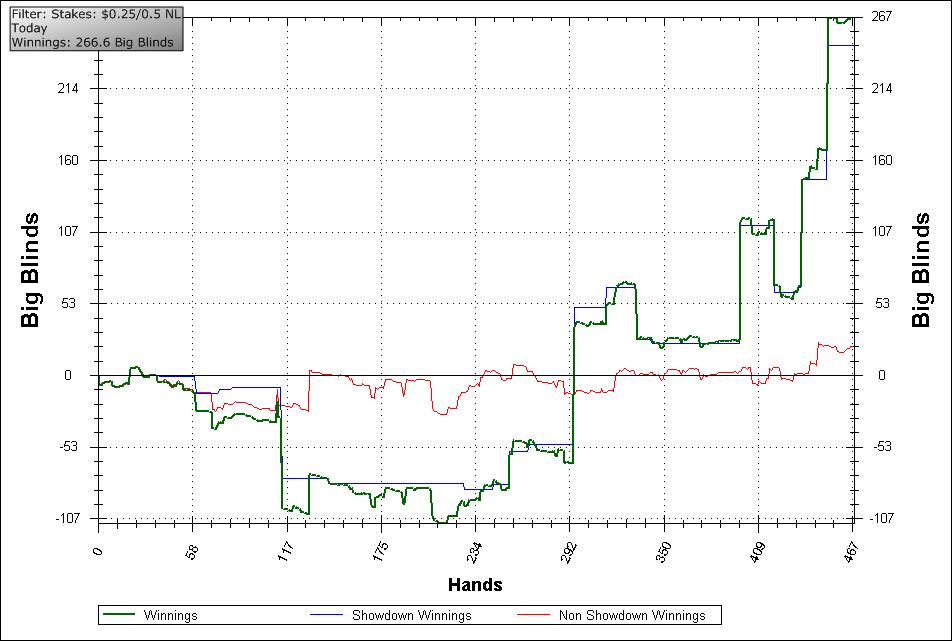Click the '409' tick on Hands axis
This screenshot has height=641, width=952.
[757, 552]
